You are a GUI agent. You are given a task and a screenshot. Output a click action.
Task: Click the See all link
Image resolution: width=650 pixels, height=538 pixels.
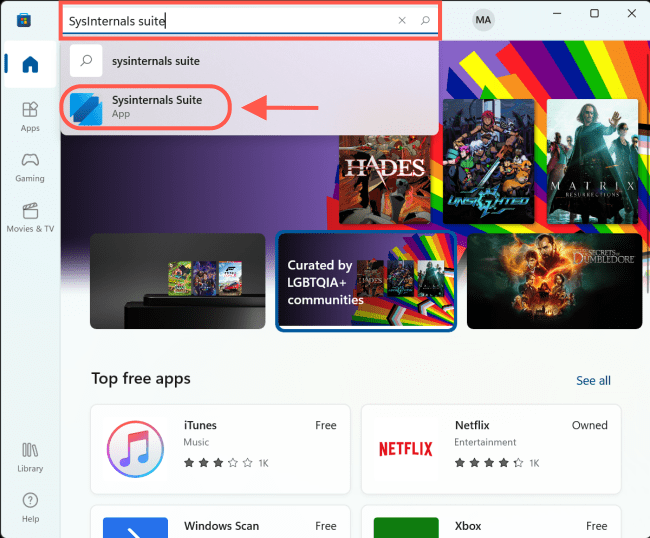593,380
